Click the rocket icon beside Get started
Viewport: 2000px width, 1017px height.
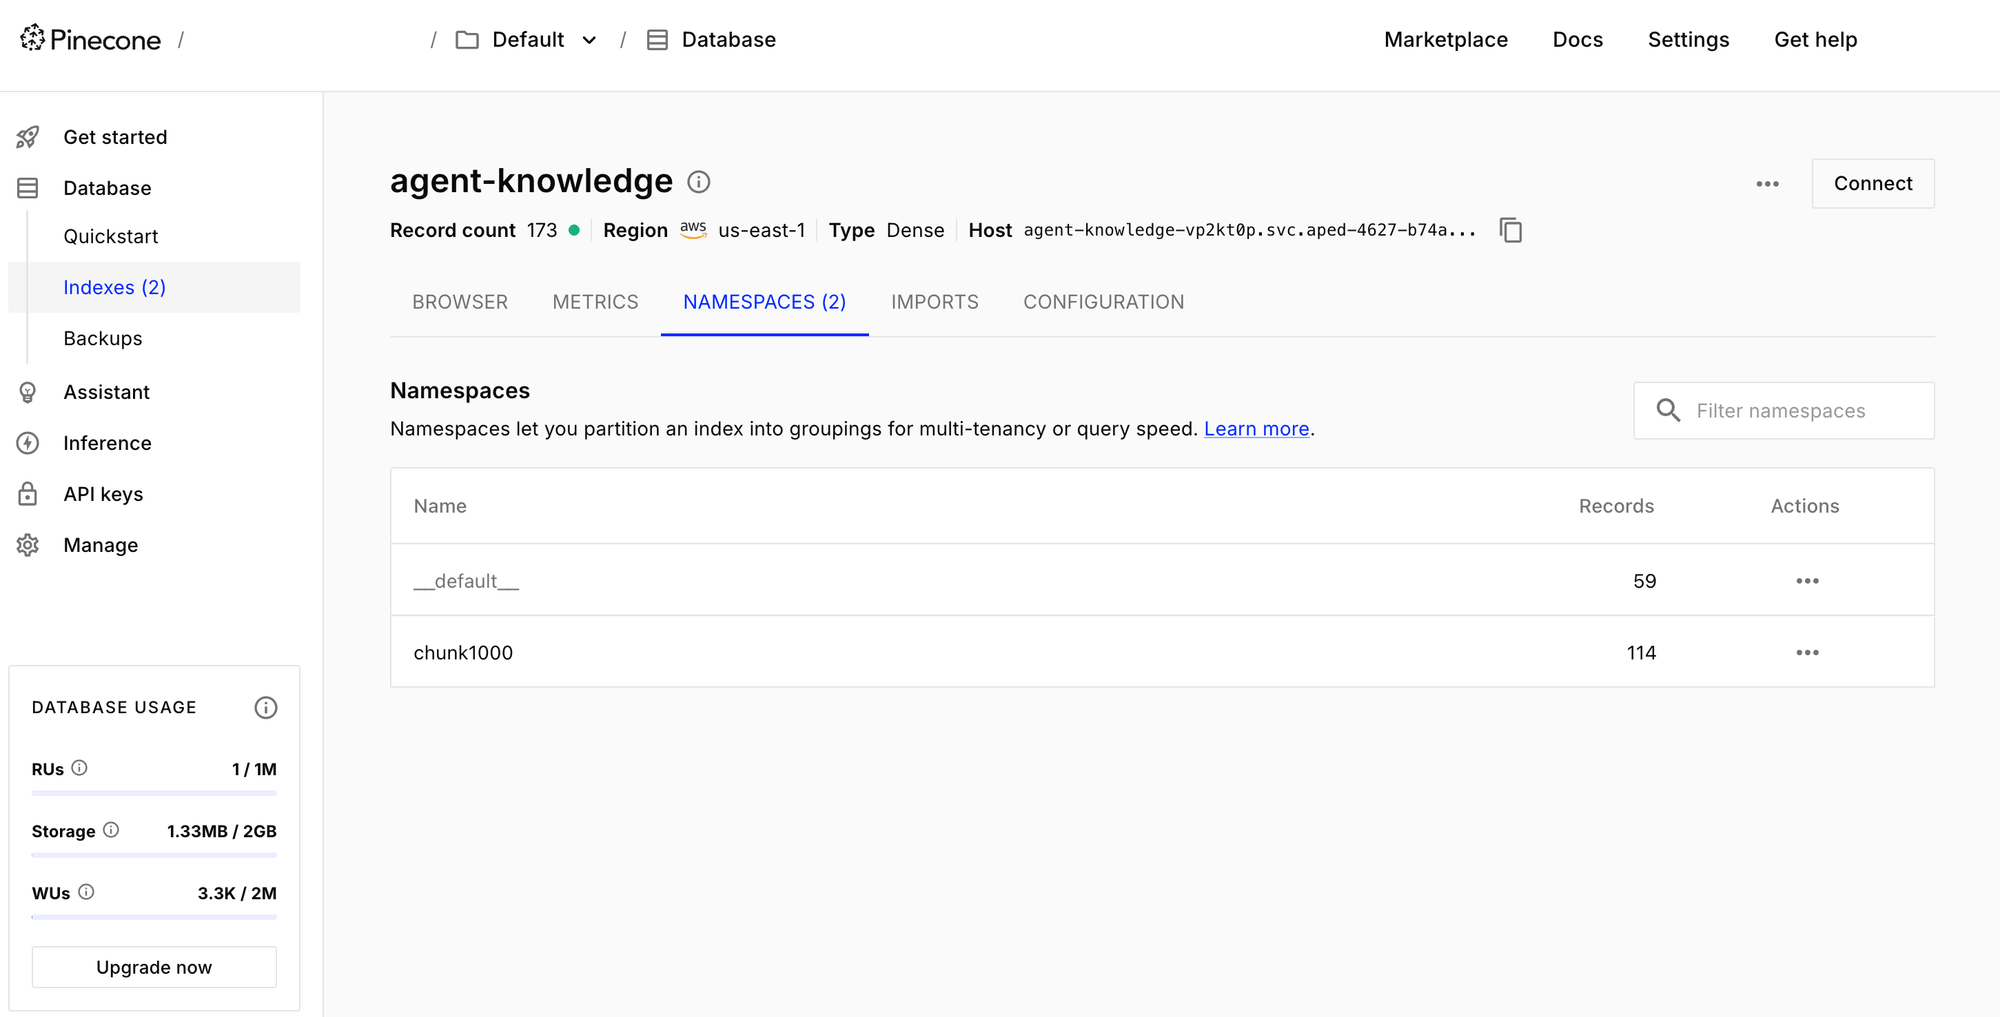coord(28,137)
